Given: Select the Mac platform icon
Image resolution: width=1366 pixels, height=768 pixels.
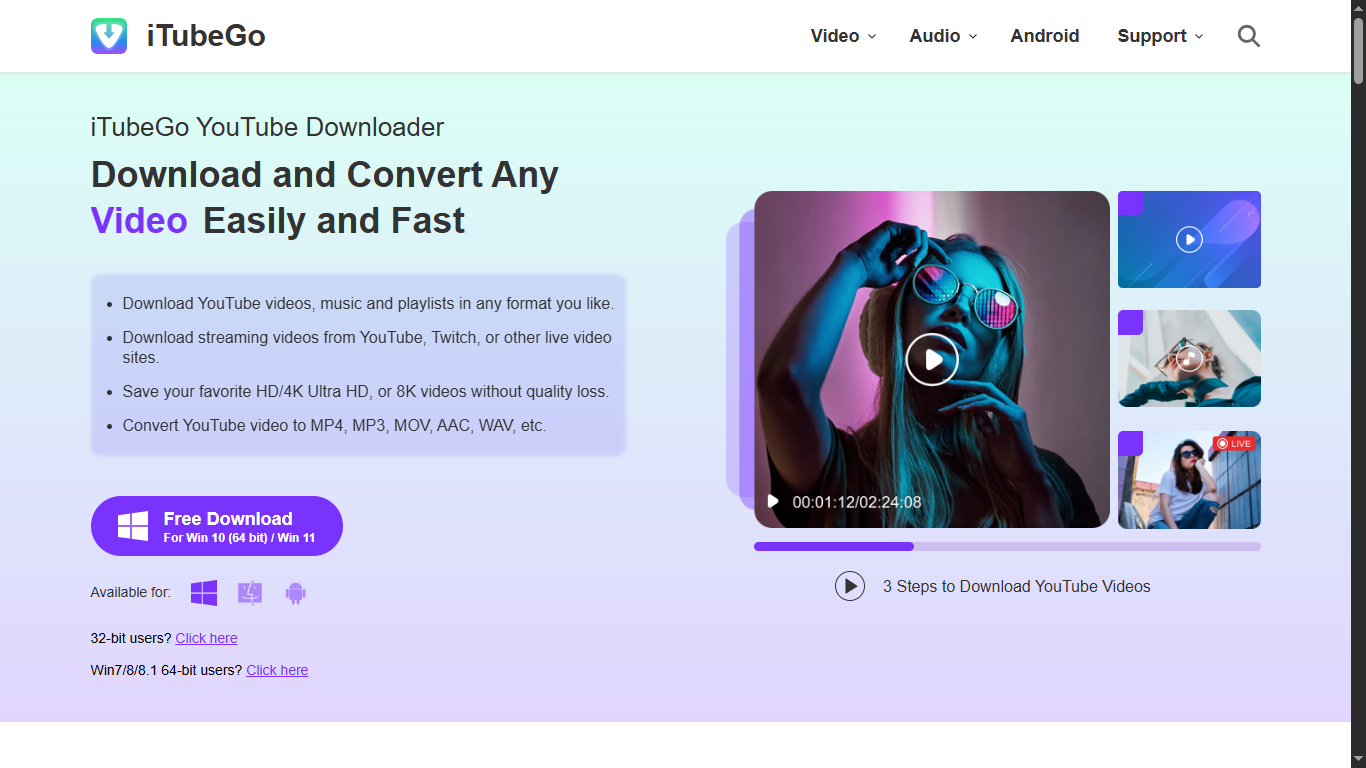Looking at the screenshot, I should click(250, 593).
